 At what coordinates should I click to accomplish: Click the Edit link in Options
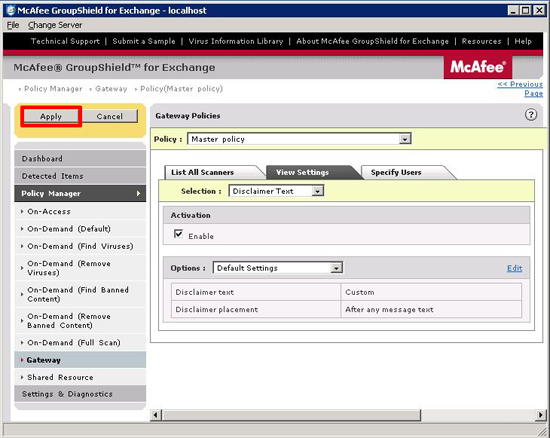pyautogui.click(x=515, y=268)
